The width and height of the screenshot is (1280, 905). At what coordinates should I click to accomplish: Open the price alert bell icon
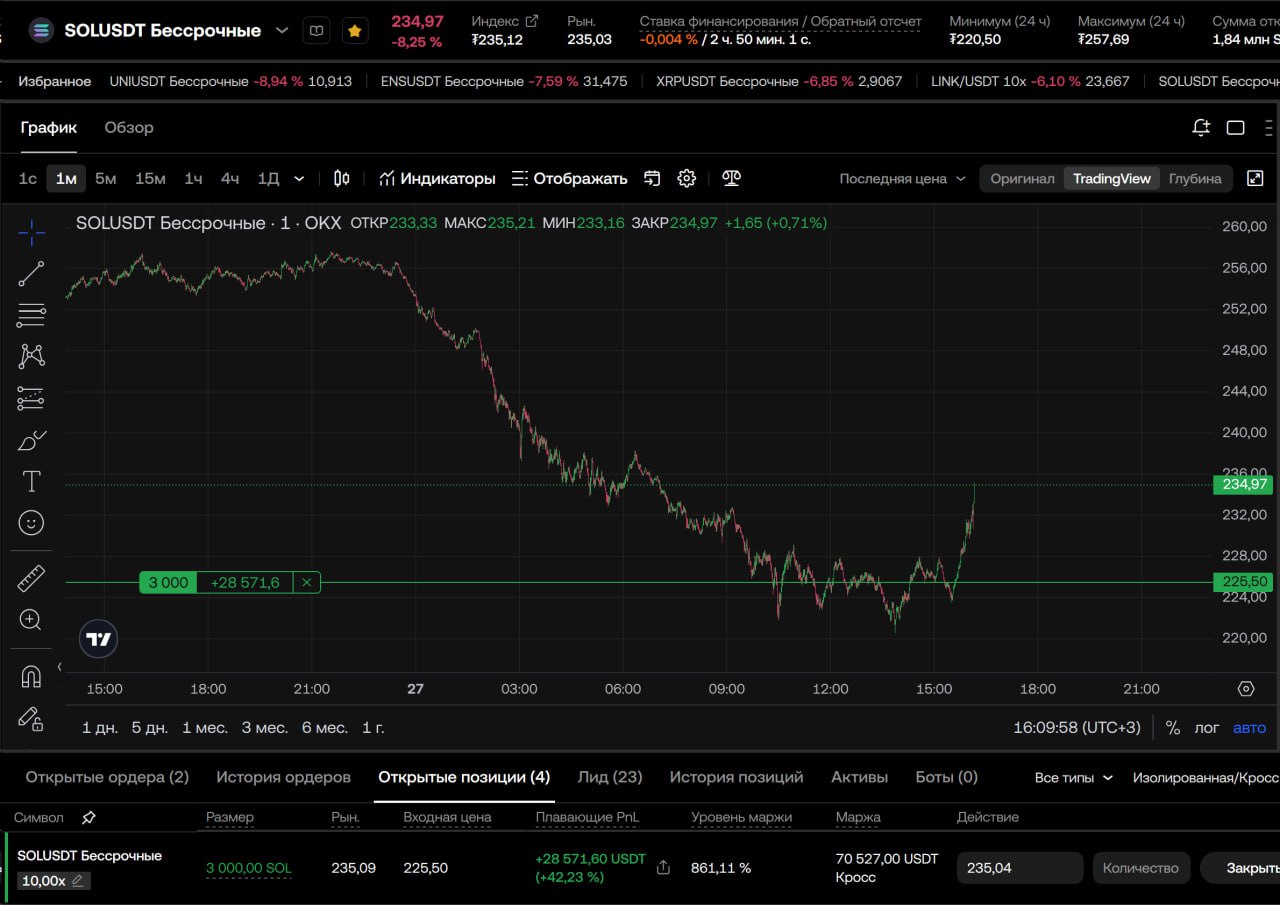[1201, 127]
